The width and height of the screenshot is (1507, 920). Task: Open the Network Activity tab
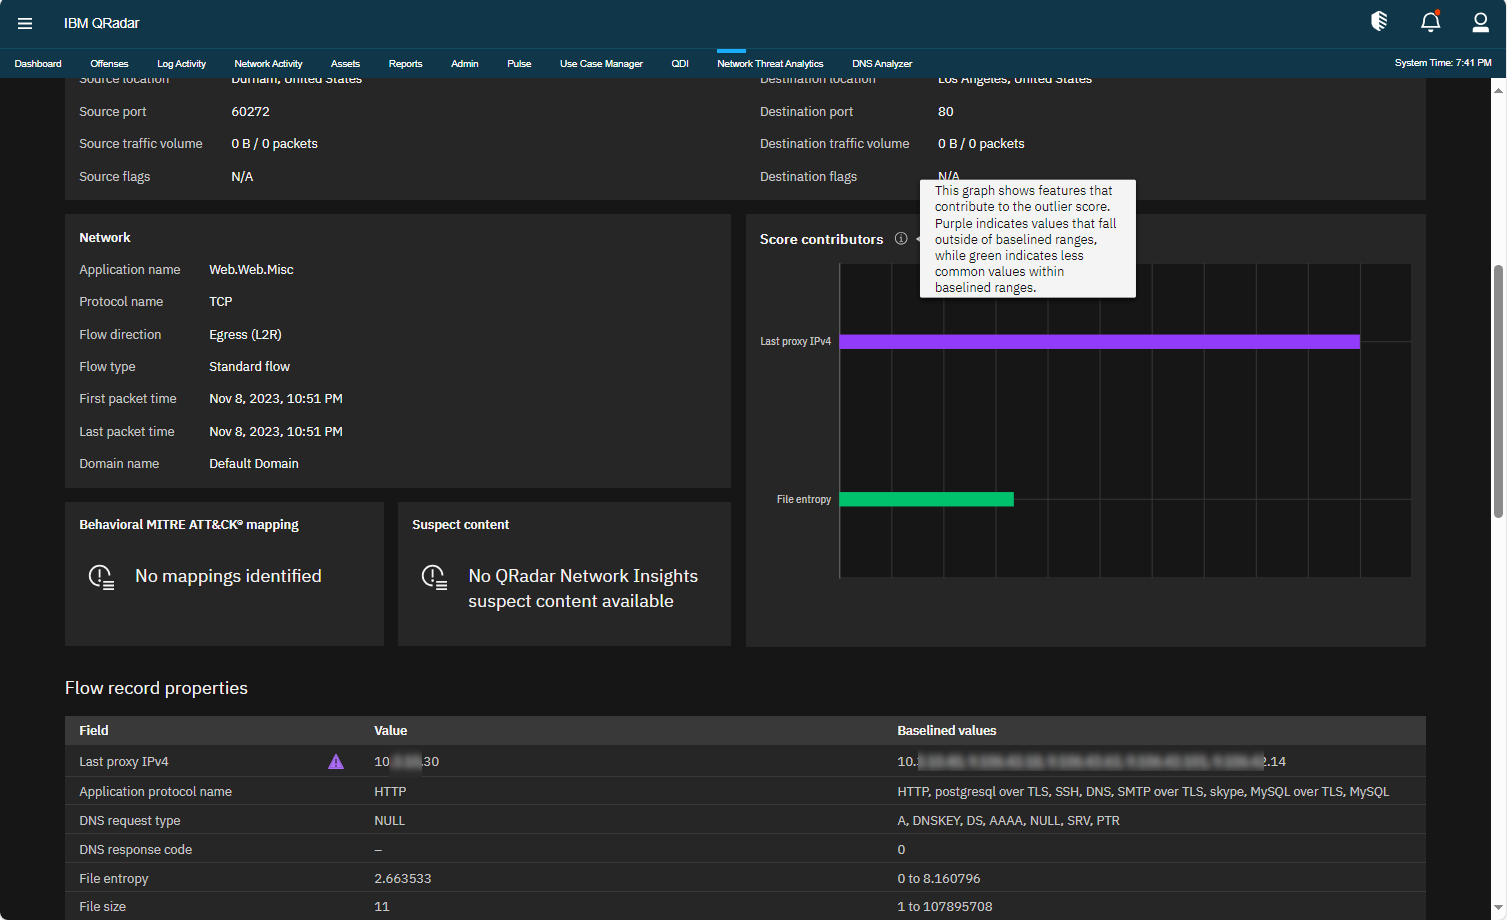point(267,63)
